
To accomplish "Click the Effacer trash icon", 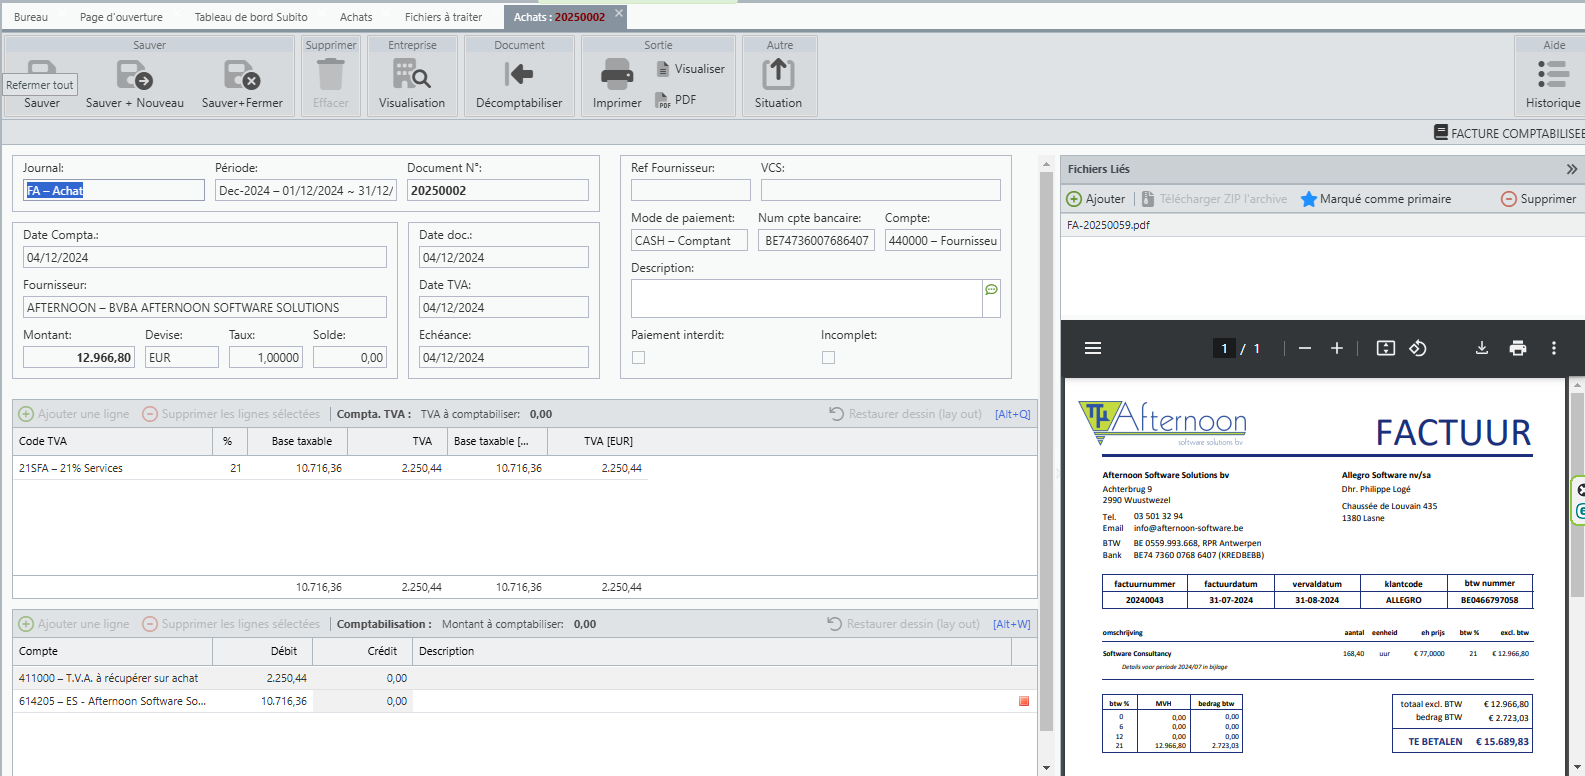I will pyautogui.click(x=330, y=74).
